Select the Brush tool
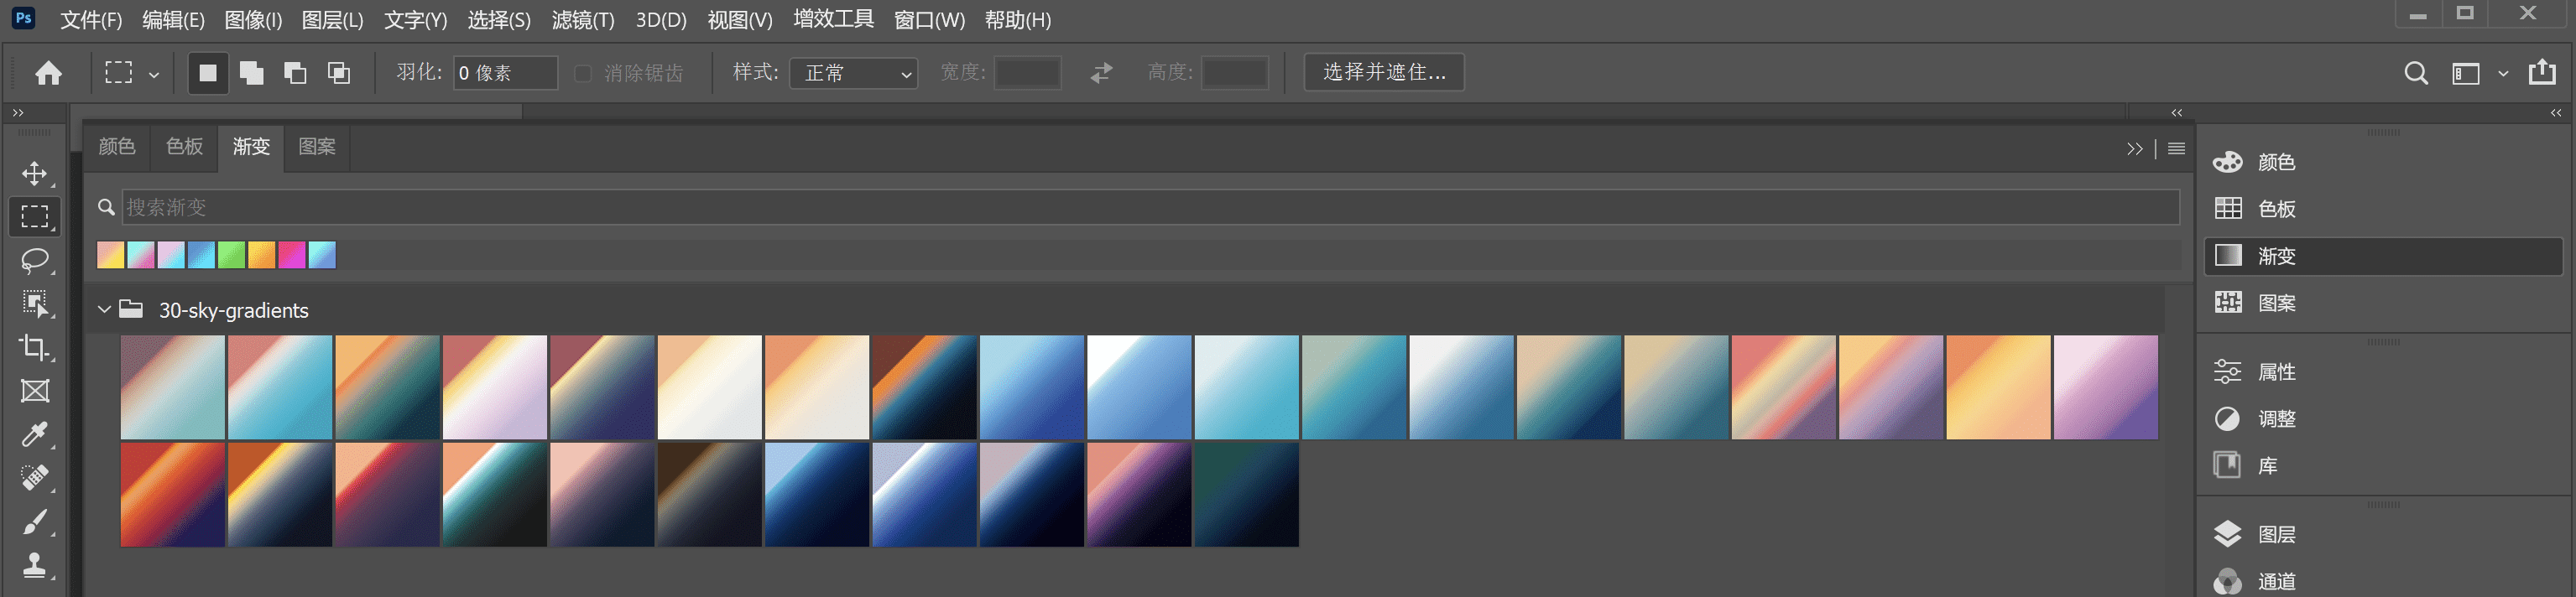 pos(34,521)
